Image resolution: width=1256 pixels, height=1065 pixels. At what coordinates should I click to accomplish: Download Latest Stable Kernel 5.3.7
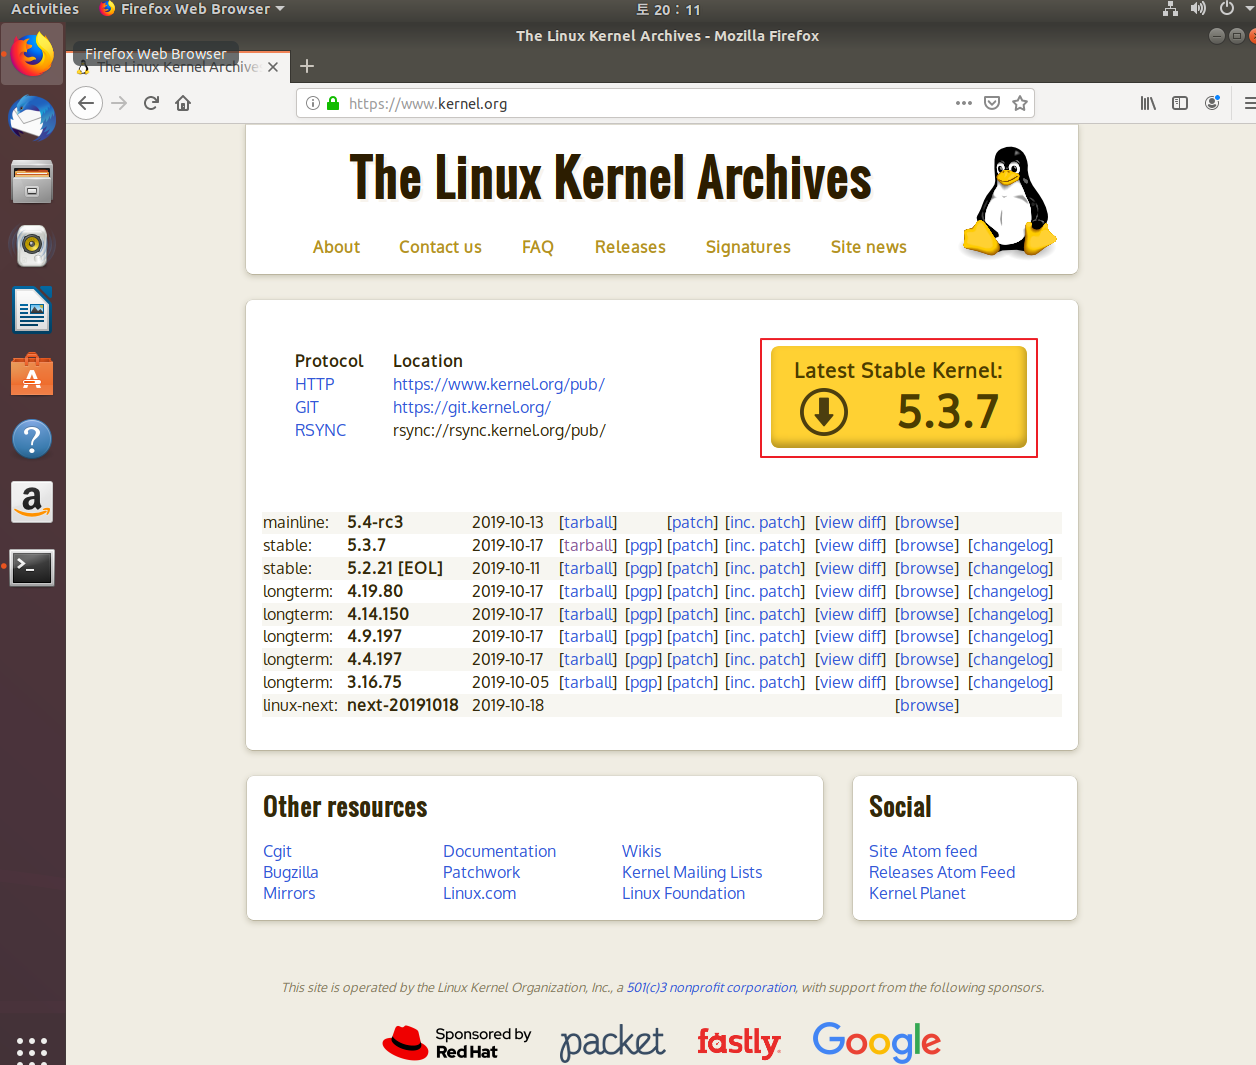899,397
